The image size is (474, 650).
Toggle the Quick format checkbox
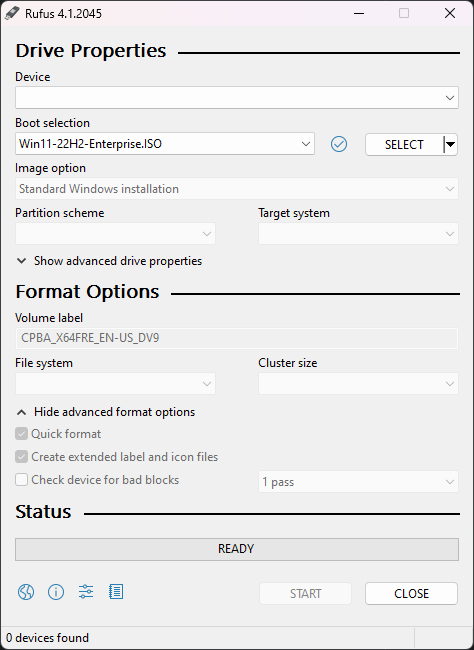click(22, 434)
